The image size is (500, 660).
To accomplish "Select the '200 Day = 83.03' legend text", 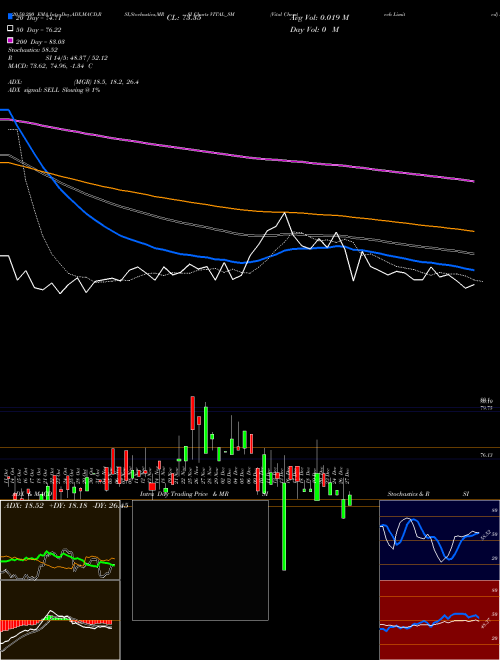I will 40,42.
